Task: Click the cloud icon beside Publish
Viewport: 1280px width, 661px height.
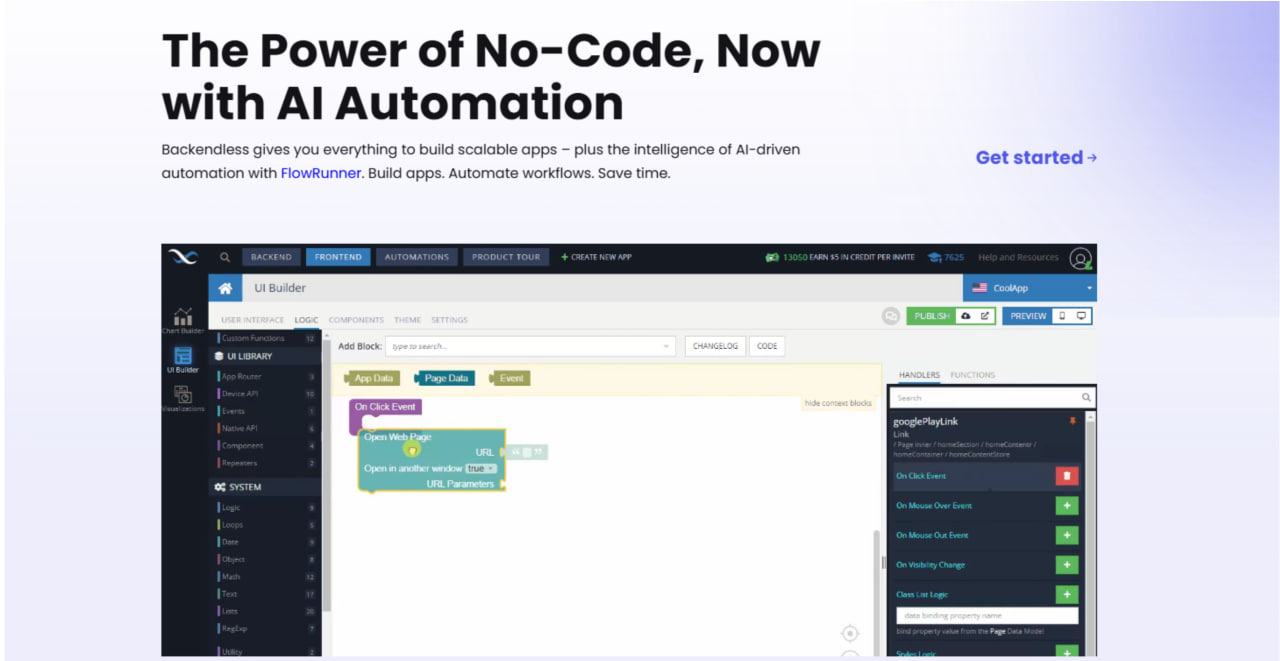Action: click(x=965, y=316)
